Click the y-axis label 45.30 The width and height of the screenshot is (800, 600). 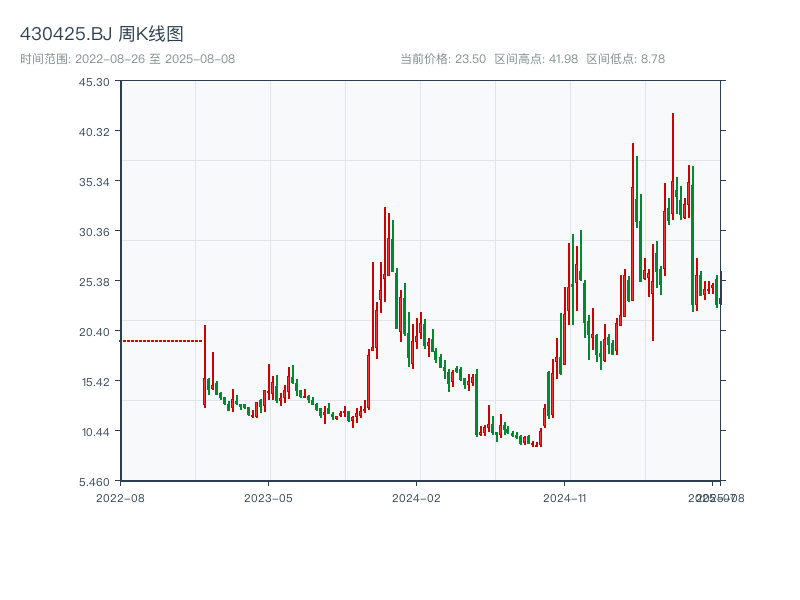(x=94, y=82)
